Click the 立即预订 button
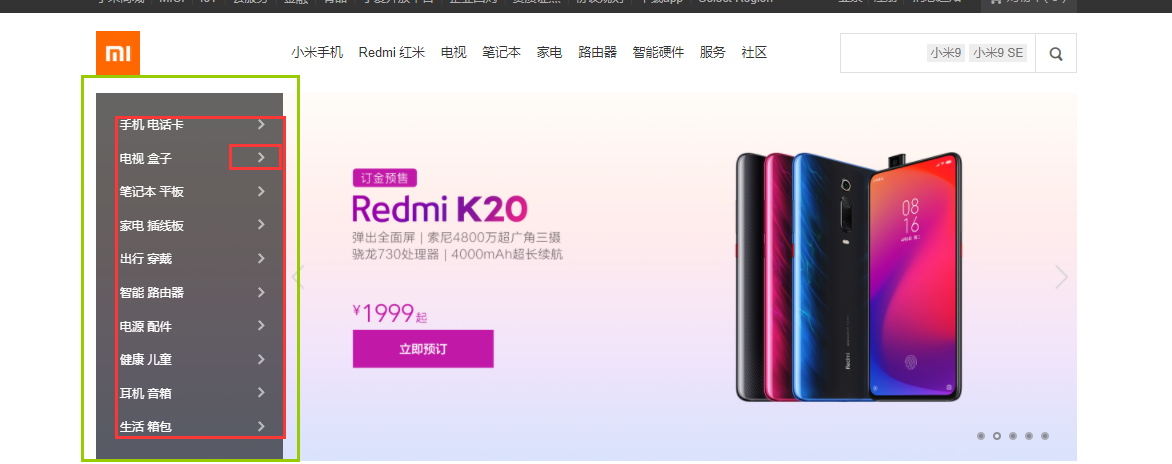Image resolution: width=1172 pixels, height=464 pixels. (423, 349)
